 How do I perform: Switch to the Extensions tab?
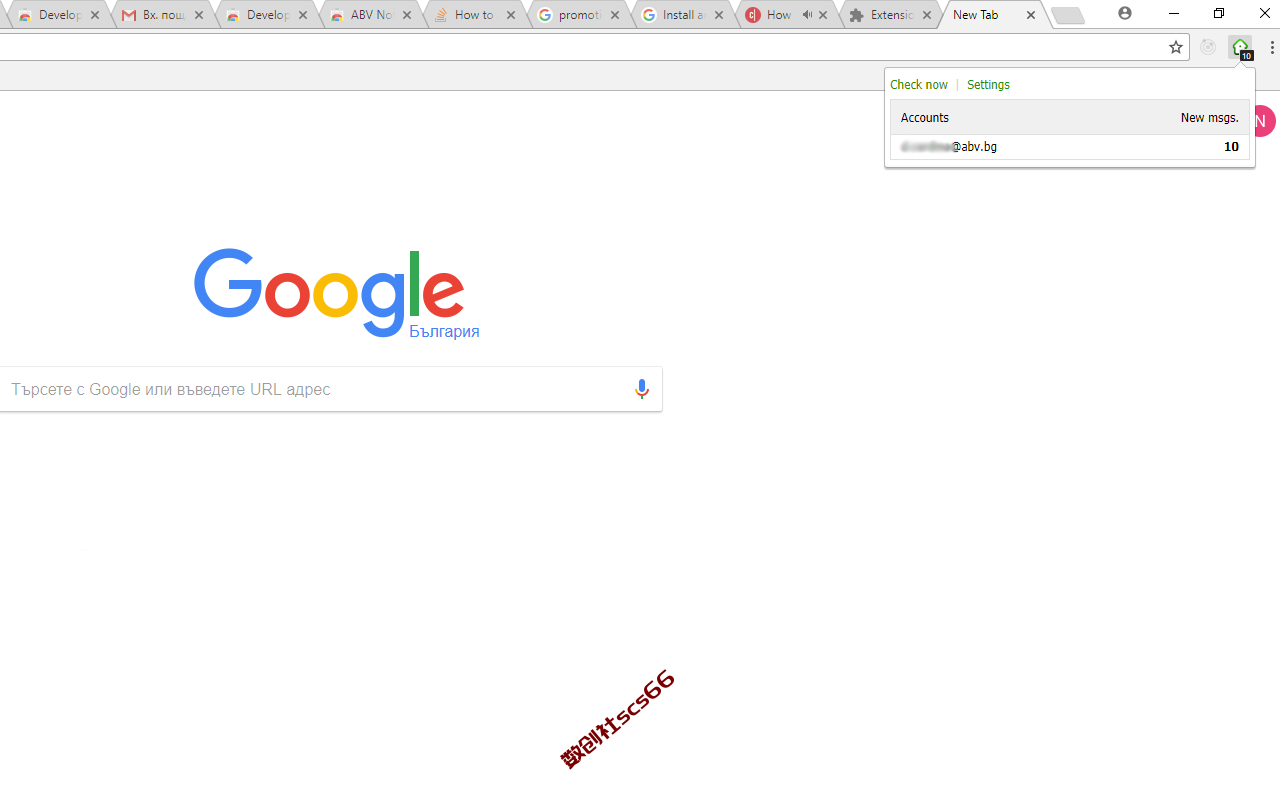(x=890, y=15)
